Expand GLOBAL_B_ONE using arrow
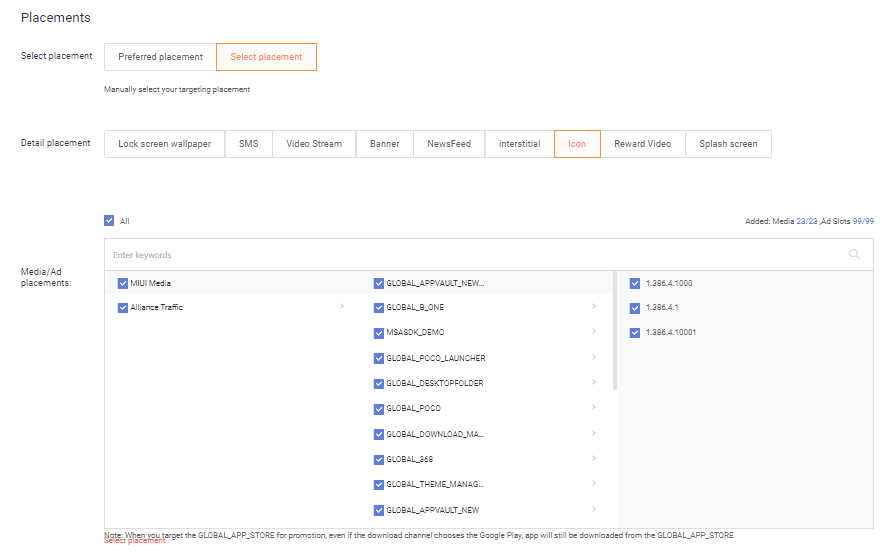Viewport: 884px width, 558px height. tap(593, 307)
